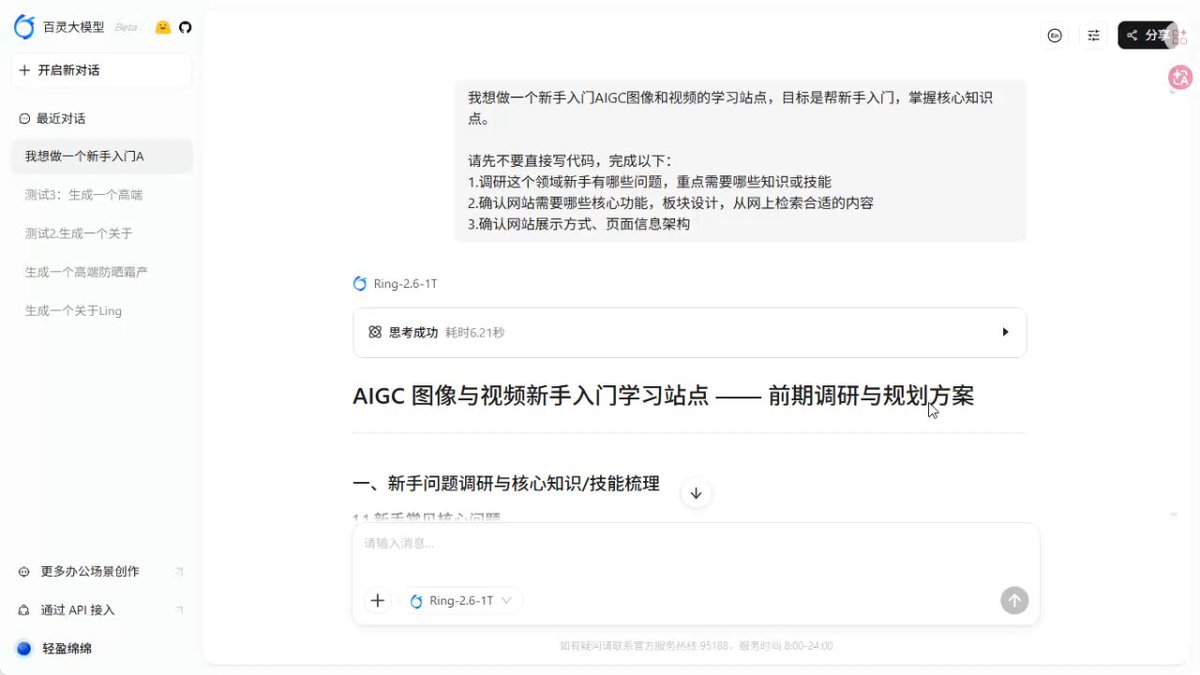The width and height of the screenshot is (1200, 675).
Task: Click the user message bubble text
Action: pos(740,161)
